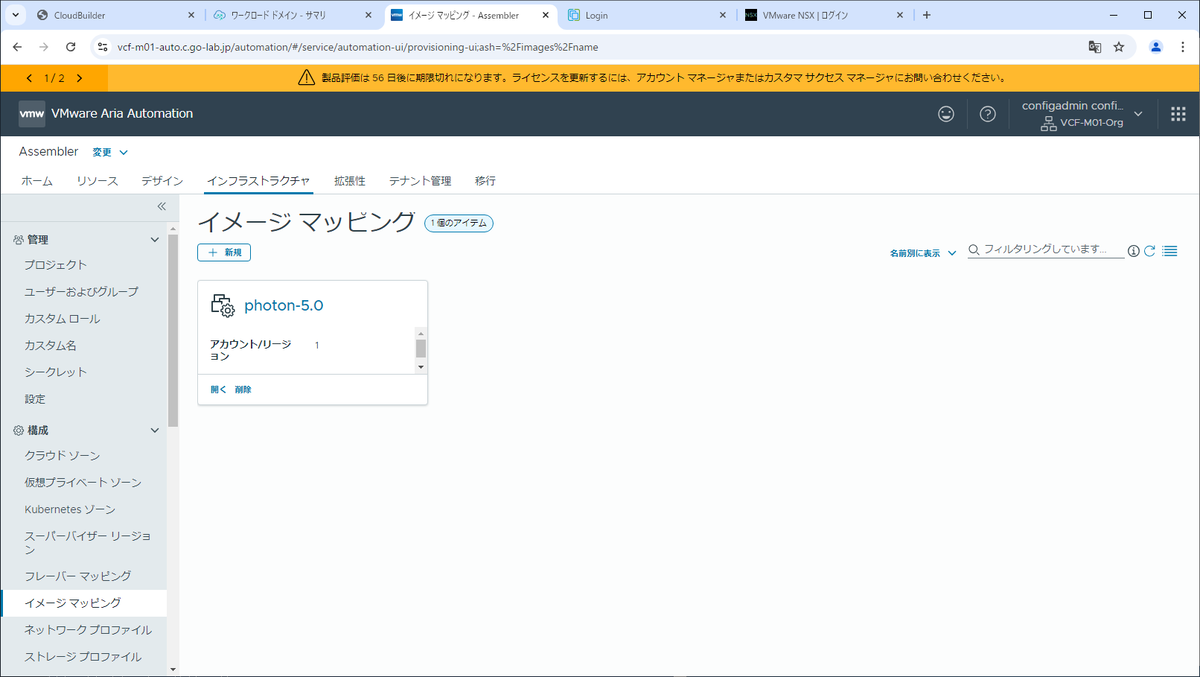1200x677 pixels.
Task: Open カスタム名 in the sidebar
Action: click(50, 346)
